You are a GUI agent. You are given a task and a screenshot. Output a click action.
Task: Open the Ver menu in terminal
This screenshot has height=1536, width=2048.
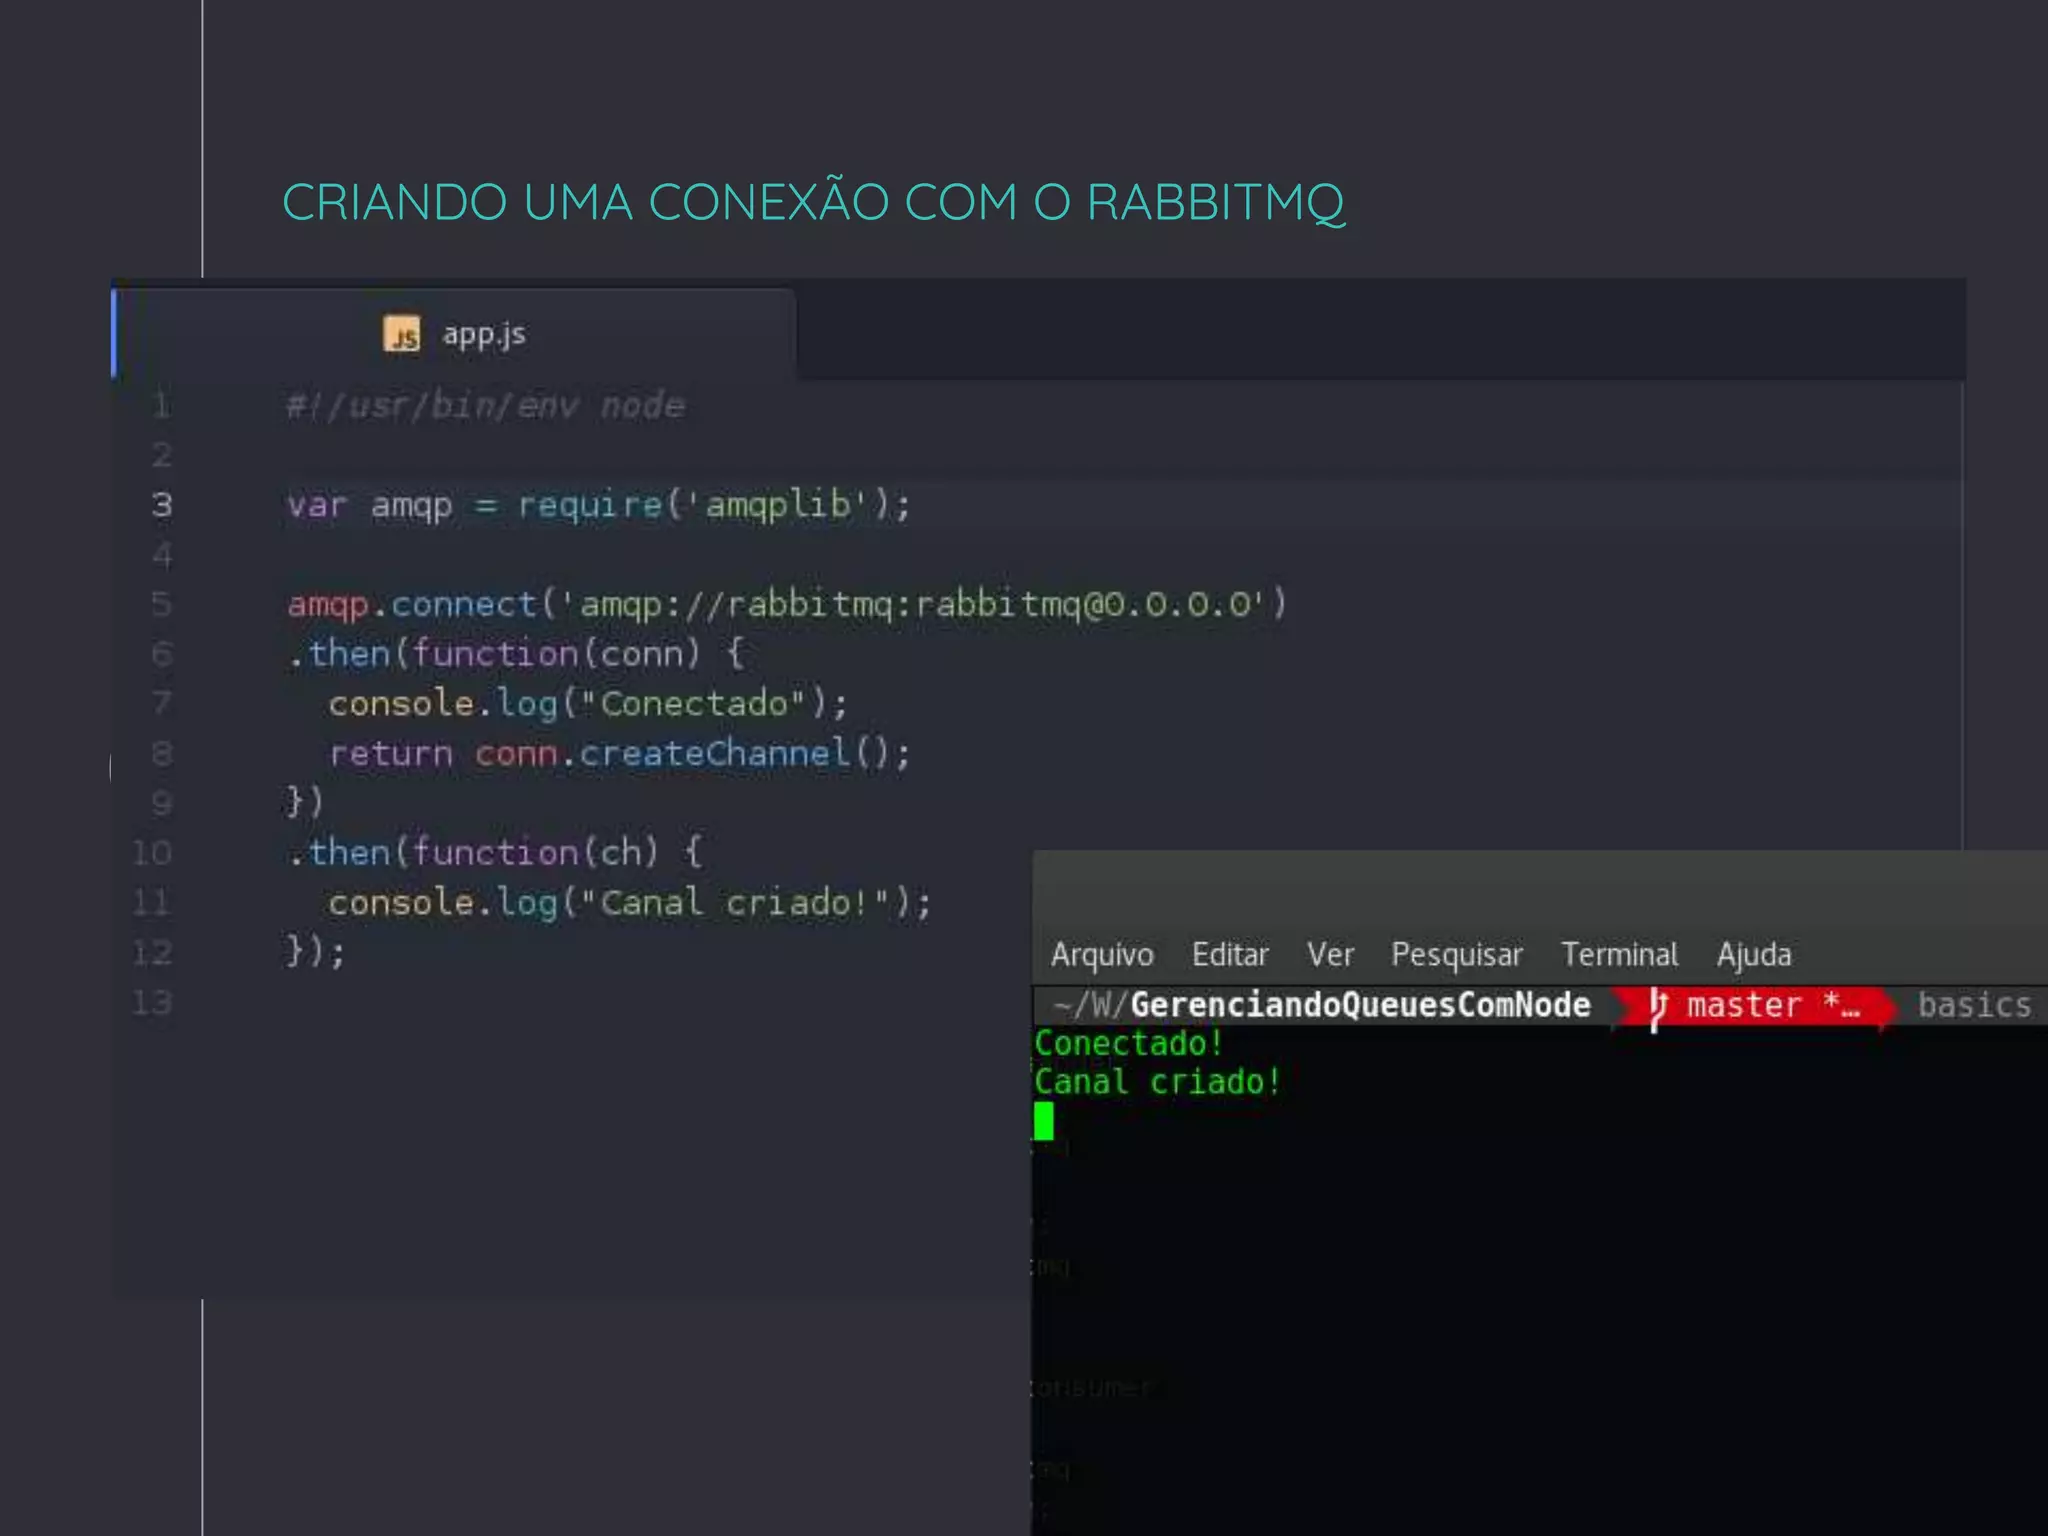pos(1330,955)
